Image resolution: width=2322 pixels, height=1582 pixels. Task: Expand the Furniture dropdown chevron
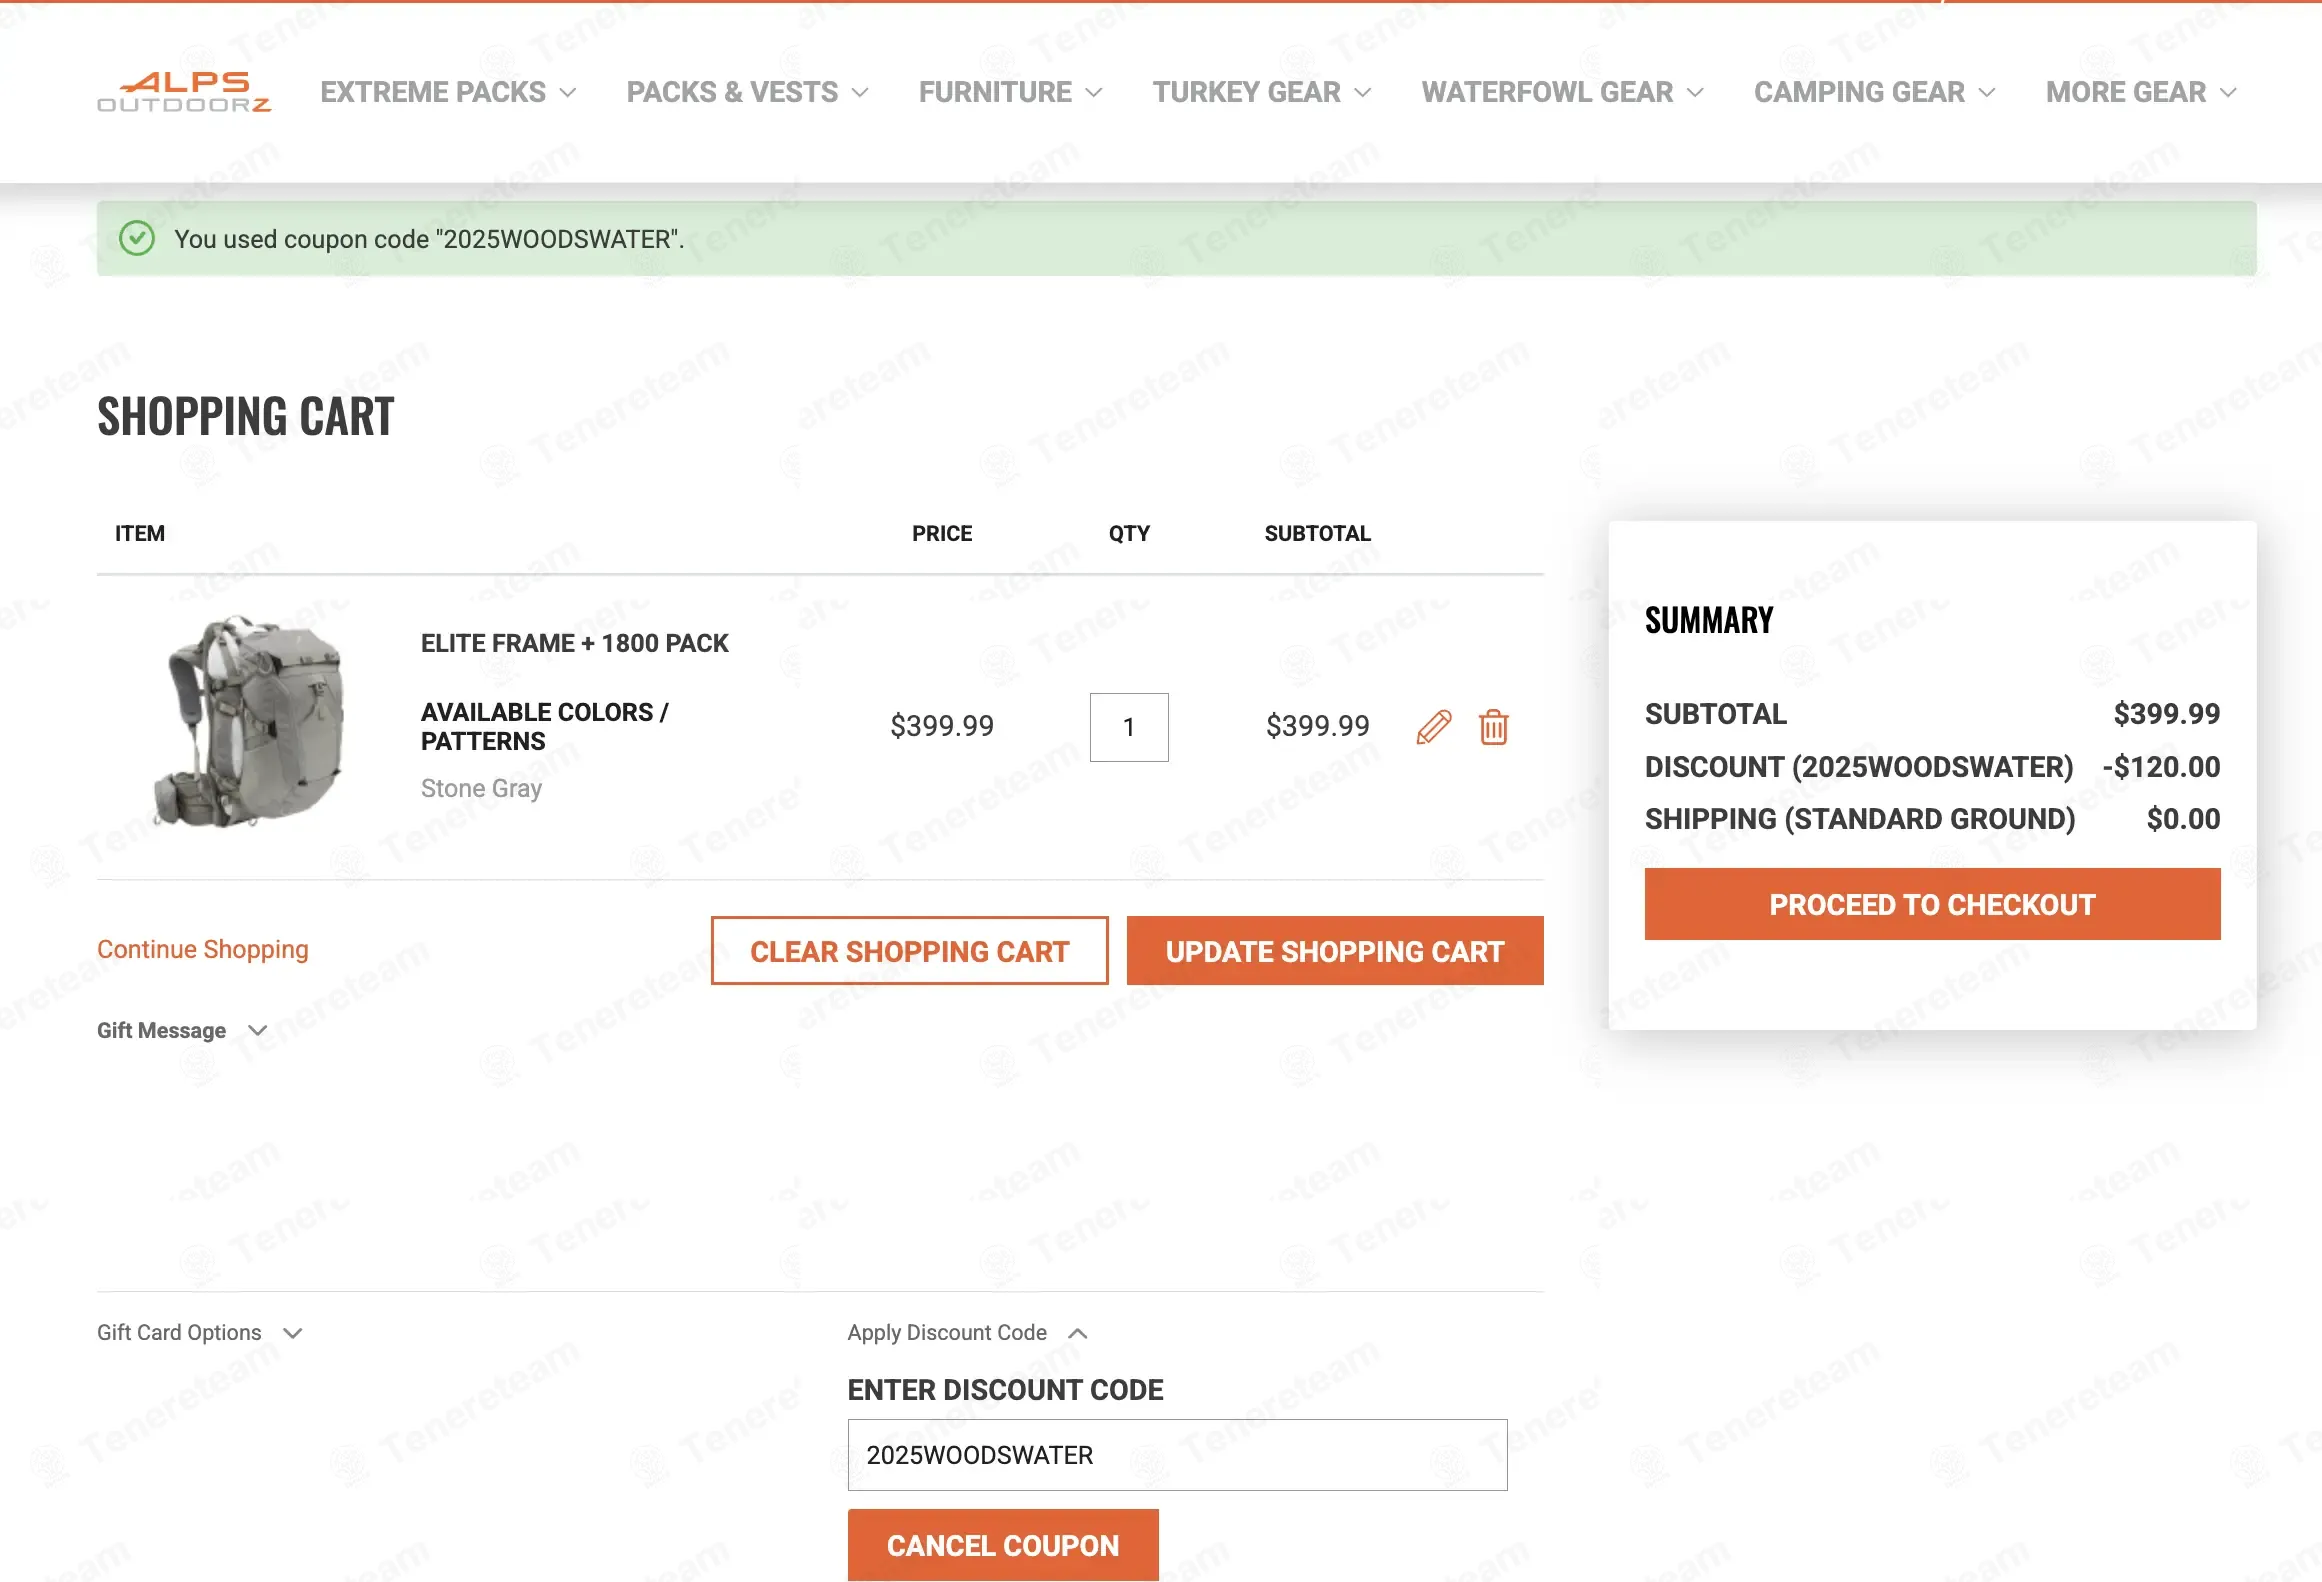pos(1094,93)
